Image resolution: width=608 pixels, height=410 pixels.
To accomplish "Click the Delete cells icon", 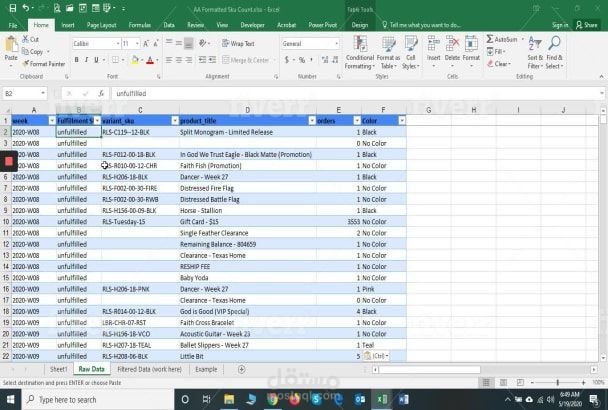I will pos(452,43).
